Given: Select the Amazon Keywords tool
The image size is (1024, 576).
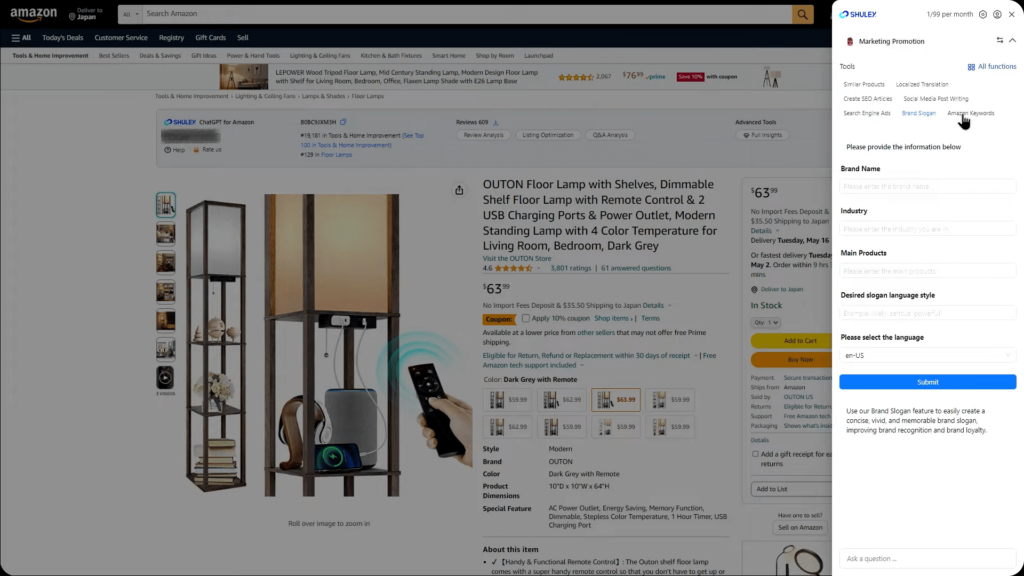Looking at the screenshot, I should 970,113.
